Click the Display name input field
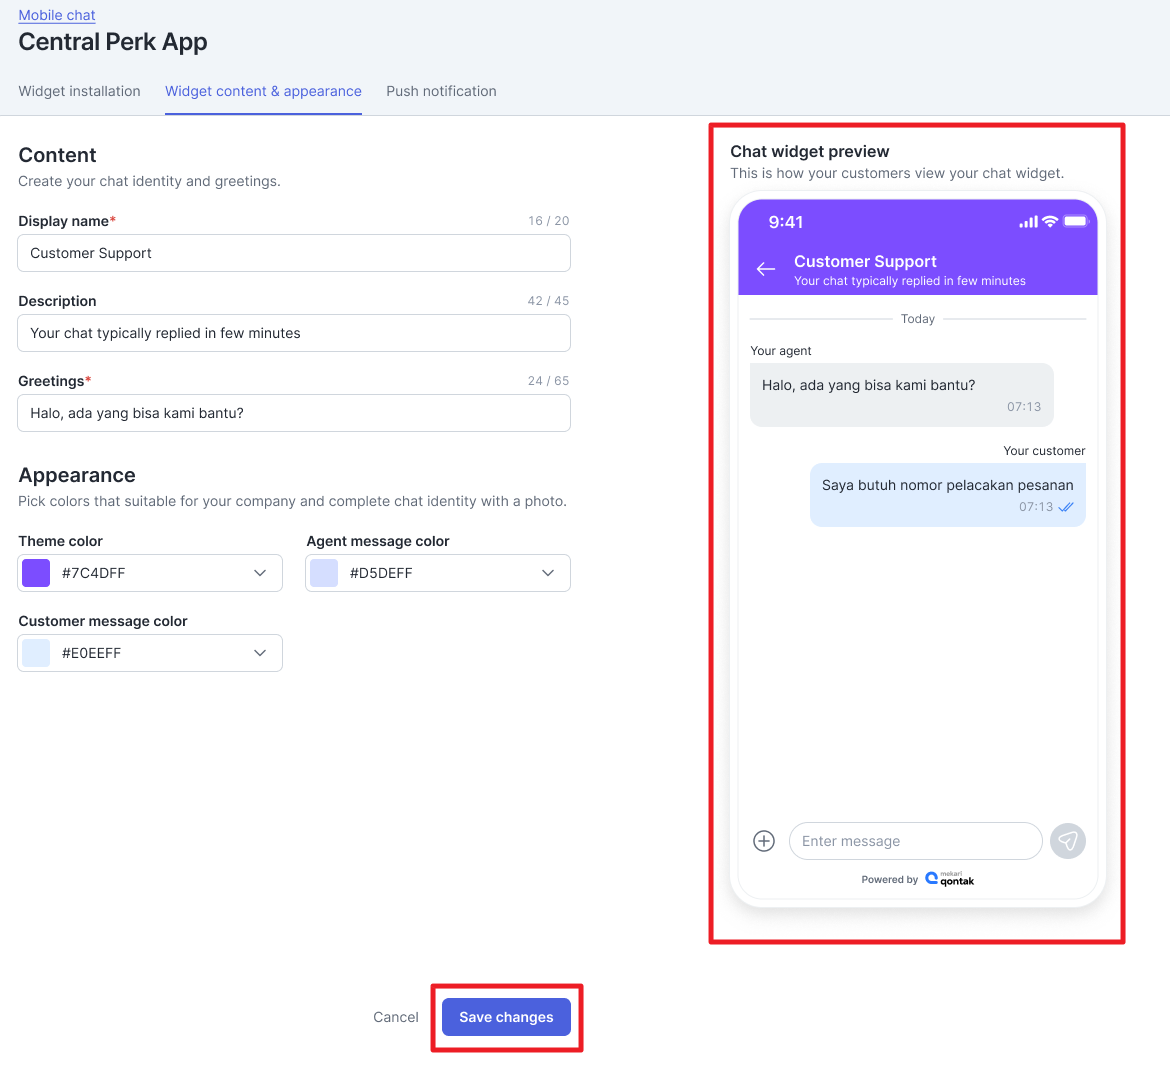Screen dimensions: 1170x1079 pos(294,253)
